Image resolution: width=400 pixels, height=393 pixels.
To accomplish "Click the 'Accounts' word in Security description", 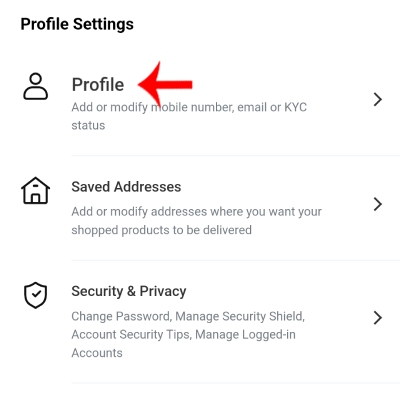I will coord(97,353).
